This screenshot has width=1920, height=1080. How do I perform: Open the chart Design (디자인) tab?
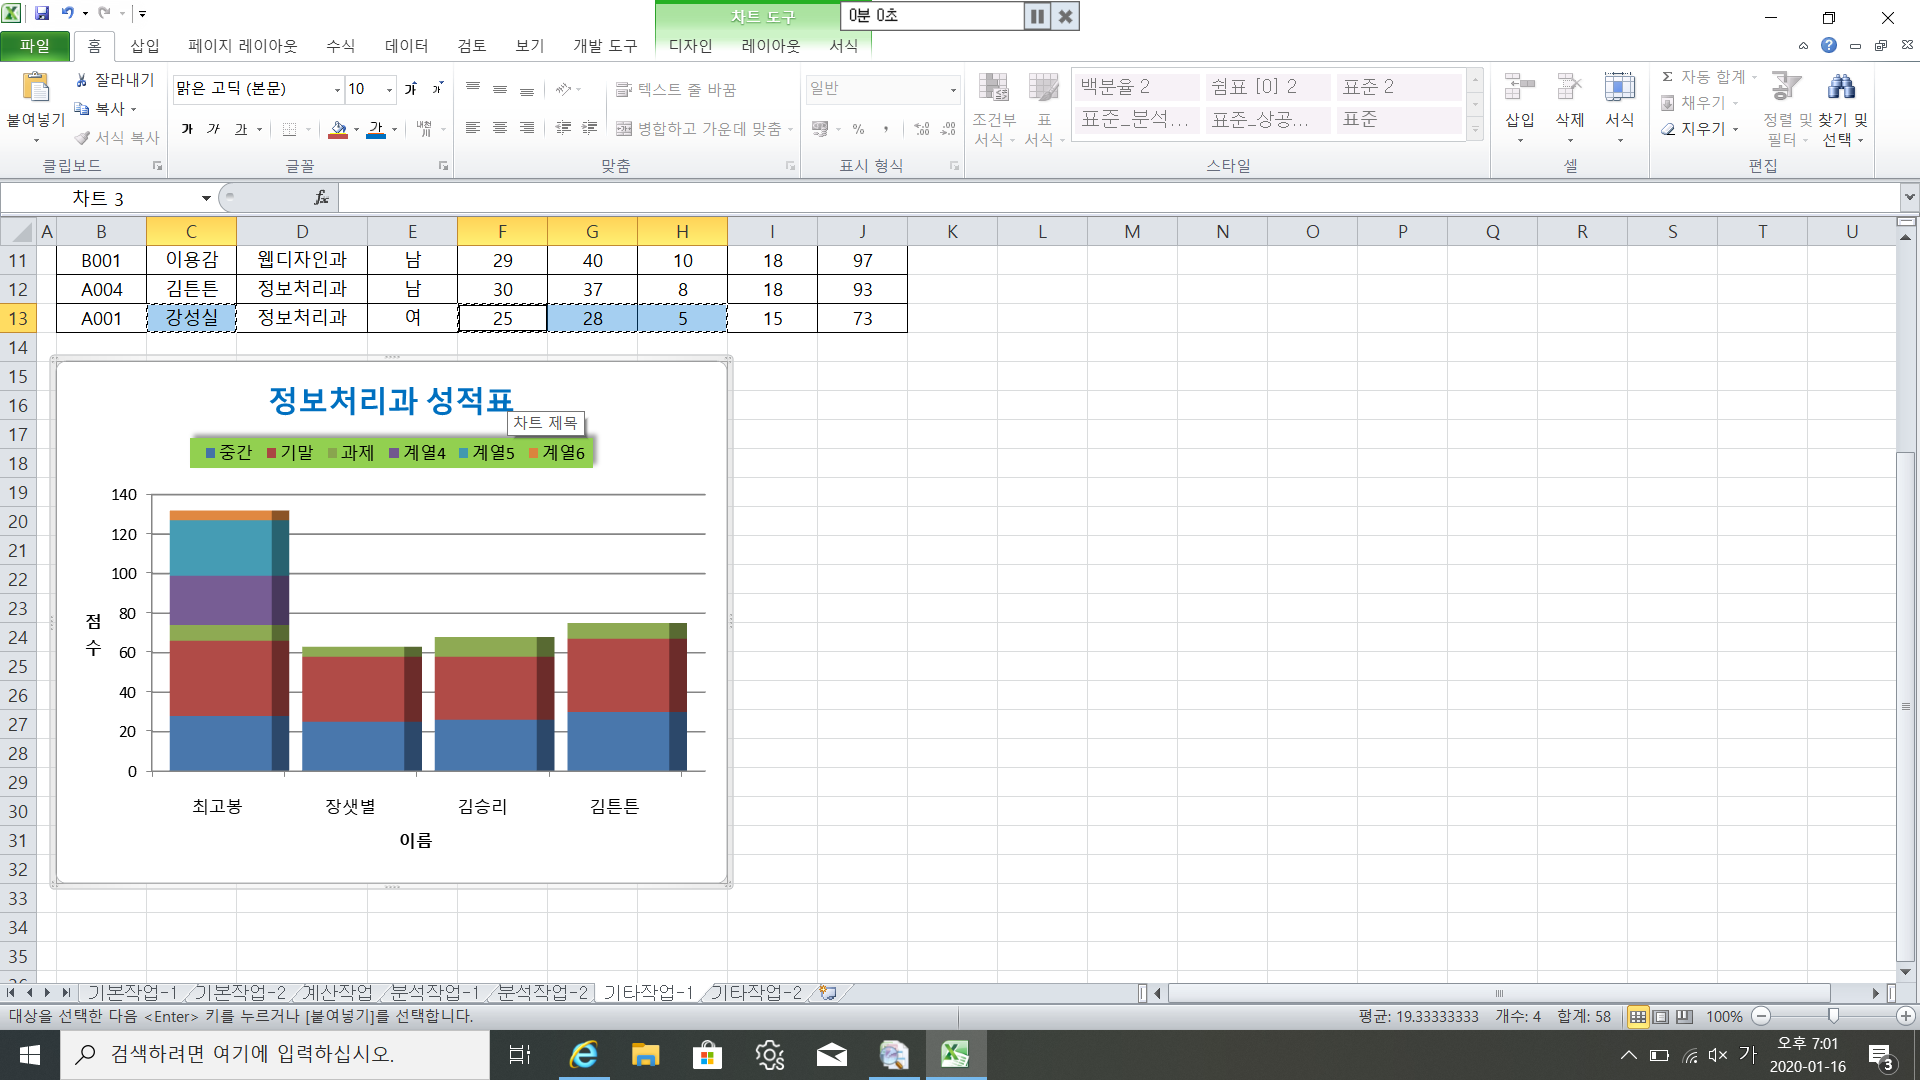coord(690,46)
